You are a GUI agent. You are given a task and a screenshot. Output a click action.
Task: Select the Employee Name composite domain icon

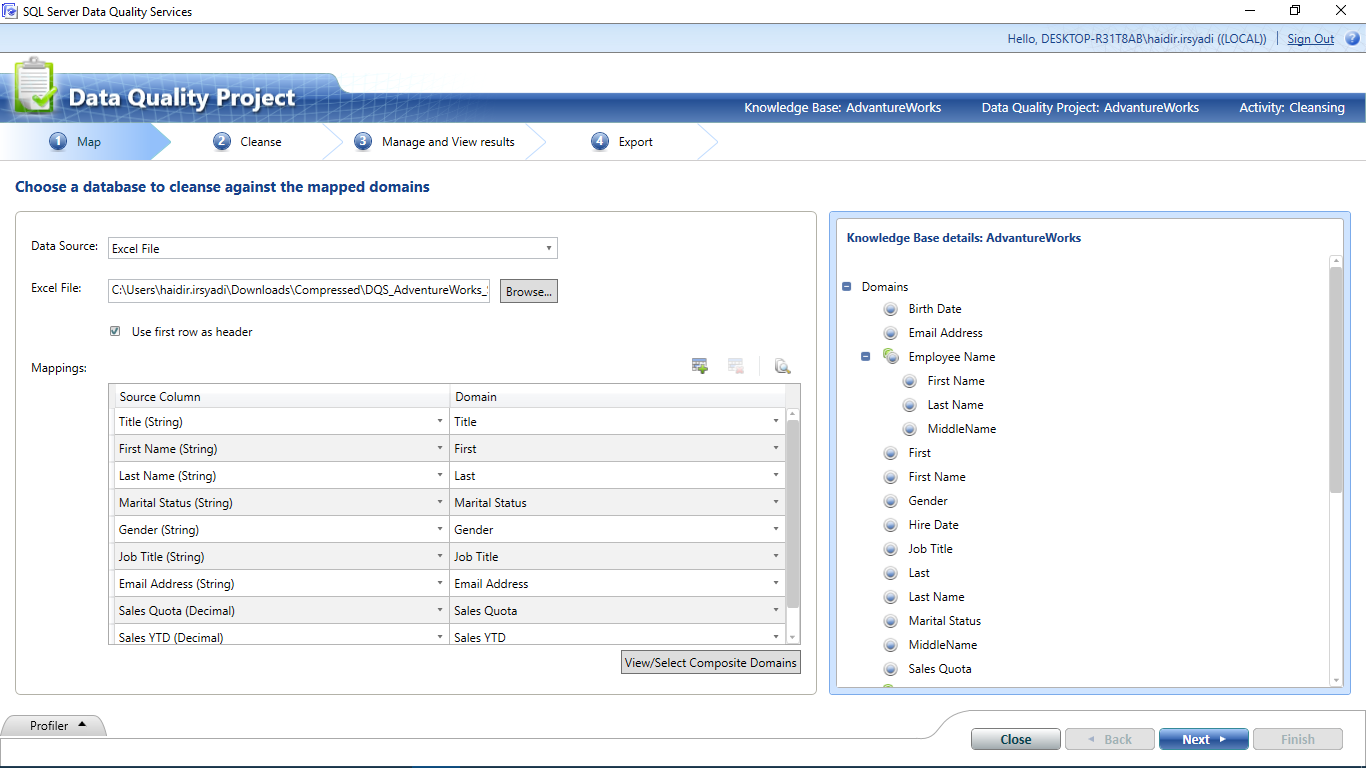(890, 356)
